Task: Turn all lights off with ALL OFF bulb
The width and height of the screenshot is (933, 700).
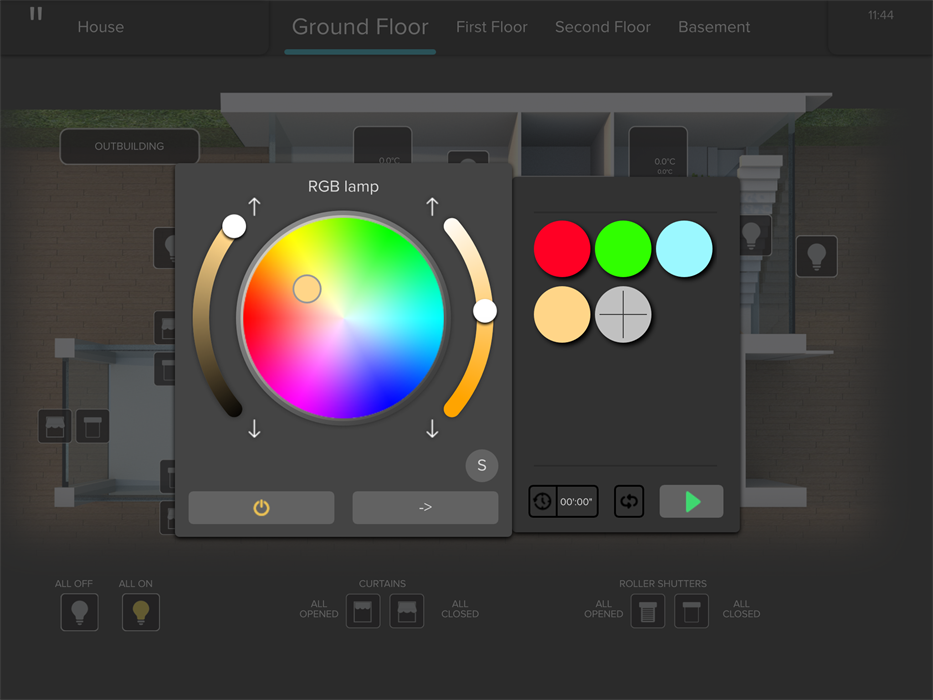Action: tap(80, 612)
